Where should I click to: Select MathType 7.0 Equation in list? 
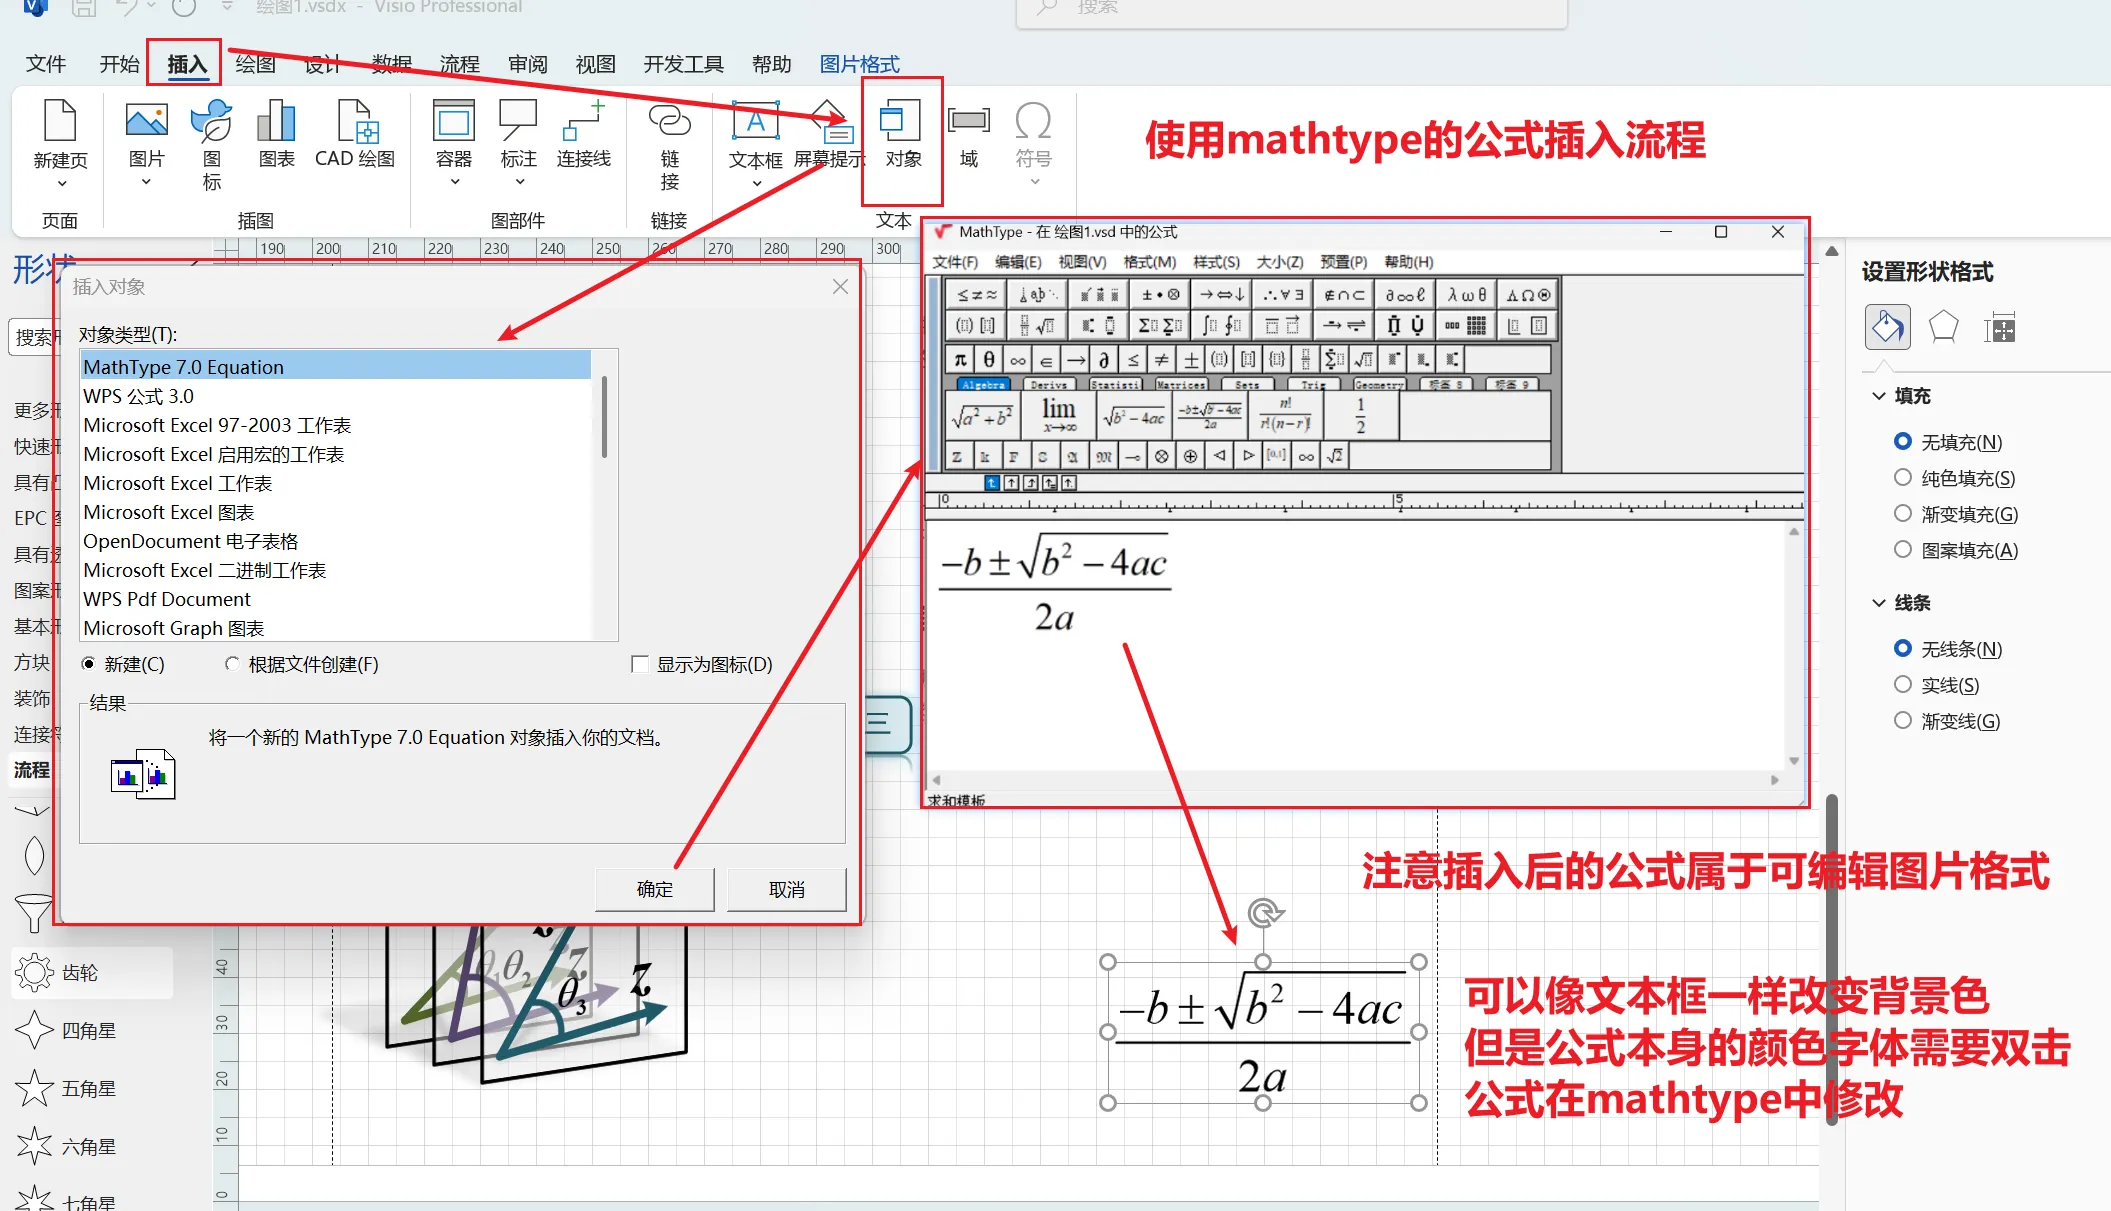(x=336, y=367)
